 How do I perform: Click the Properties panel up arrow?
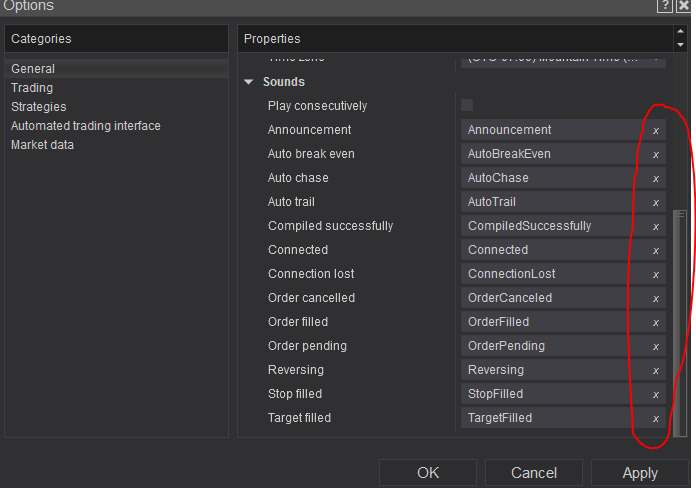[681, 33]
